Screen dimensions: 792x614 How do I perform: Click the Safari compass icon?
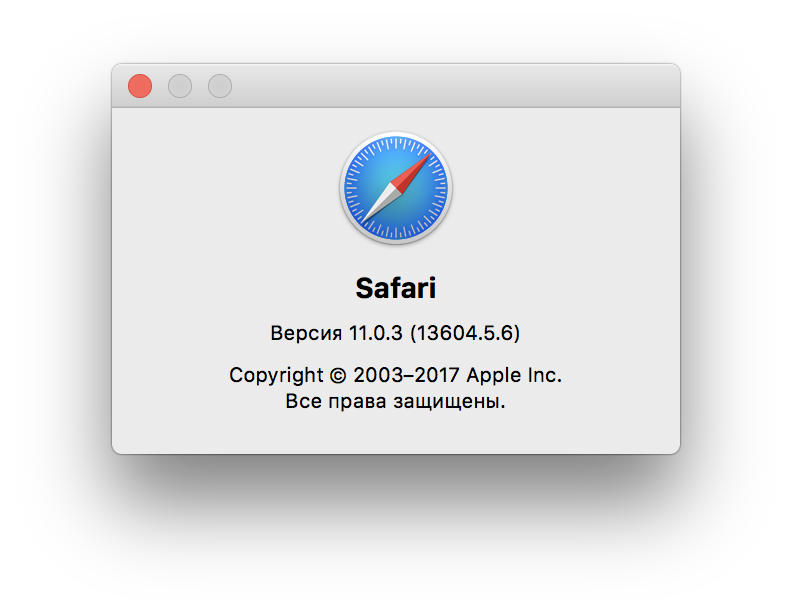pyautogui.click(x=396, y=188)
